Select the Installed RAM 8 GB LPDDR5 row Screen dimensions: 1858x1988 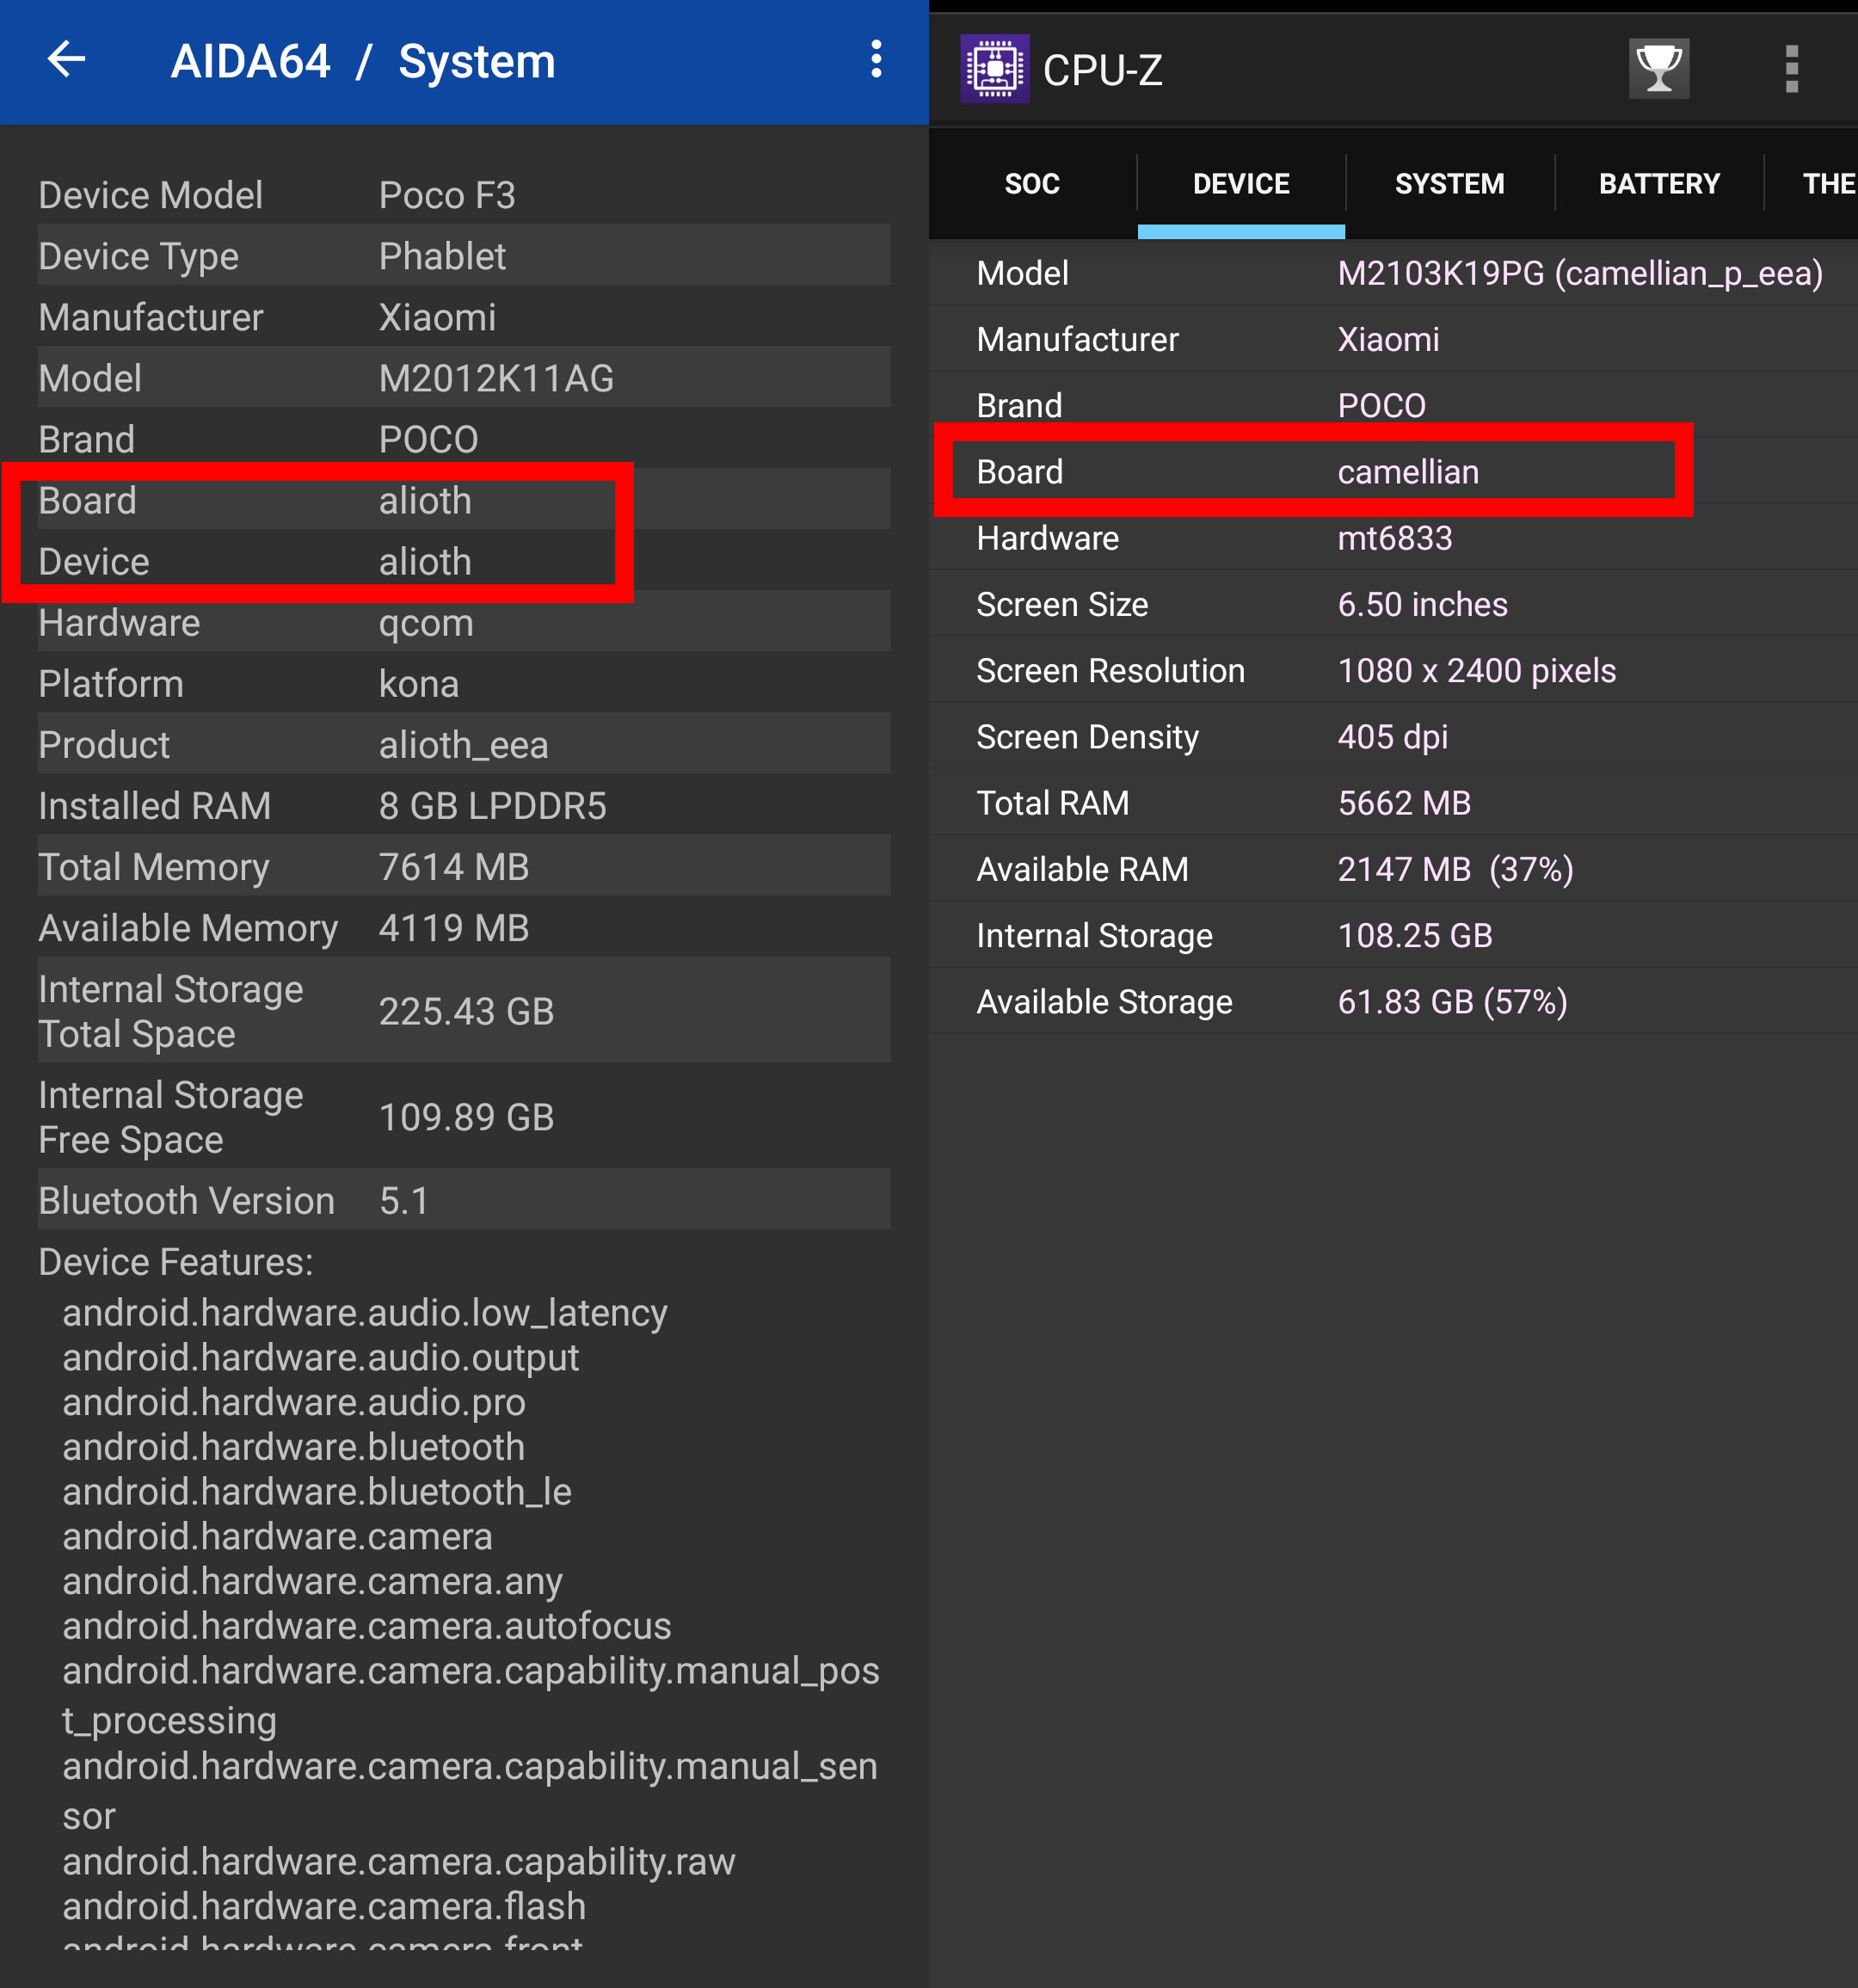pyautogui.click(x=464, y=805)
